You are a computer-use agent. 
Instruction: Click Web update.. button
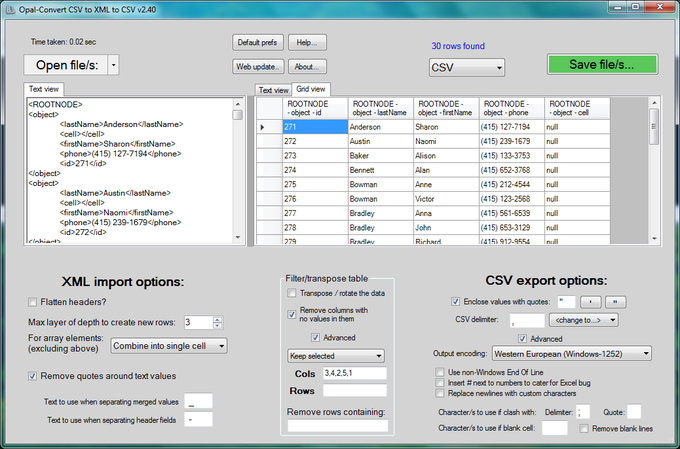point(258,67)
